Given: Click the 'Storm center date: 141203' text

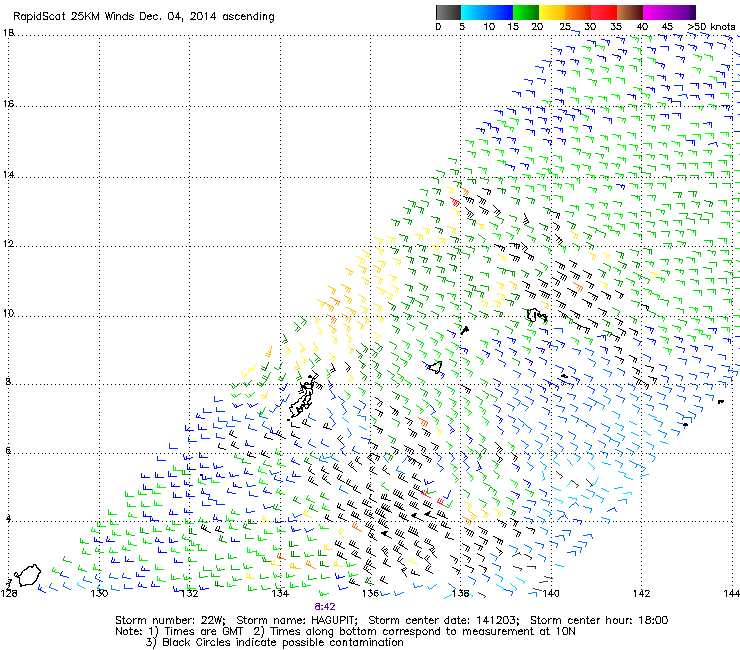Looking at the screenshot, I should click(444, 620).
